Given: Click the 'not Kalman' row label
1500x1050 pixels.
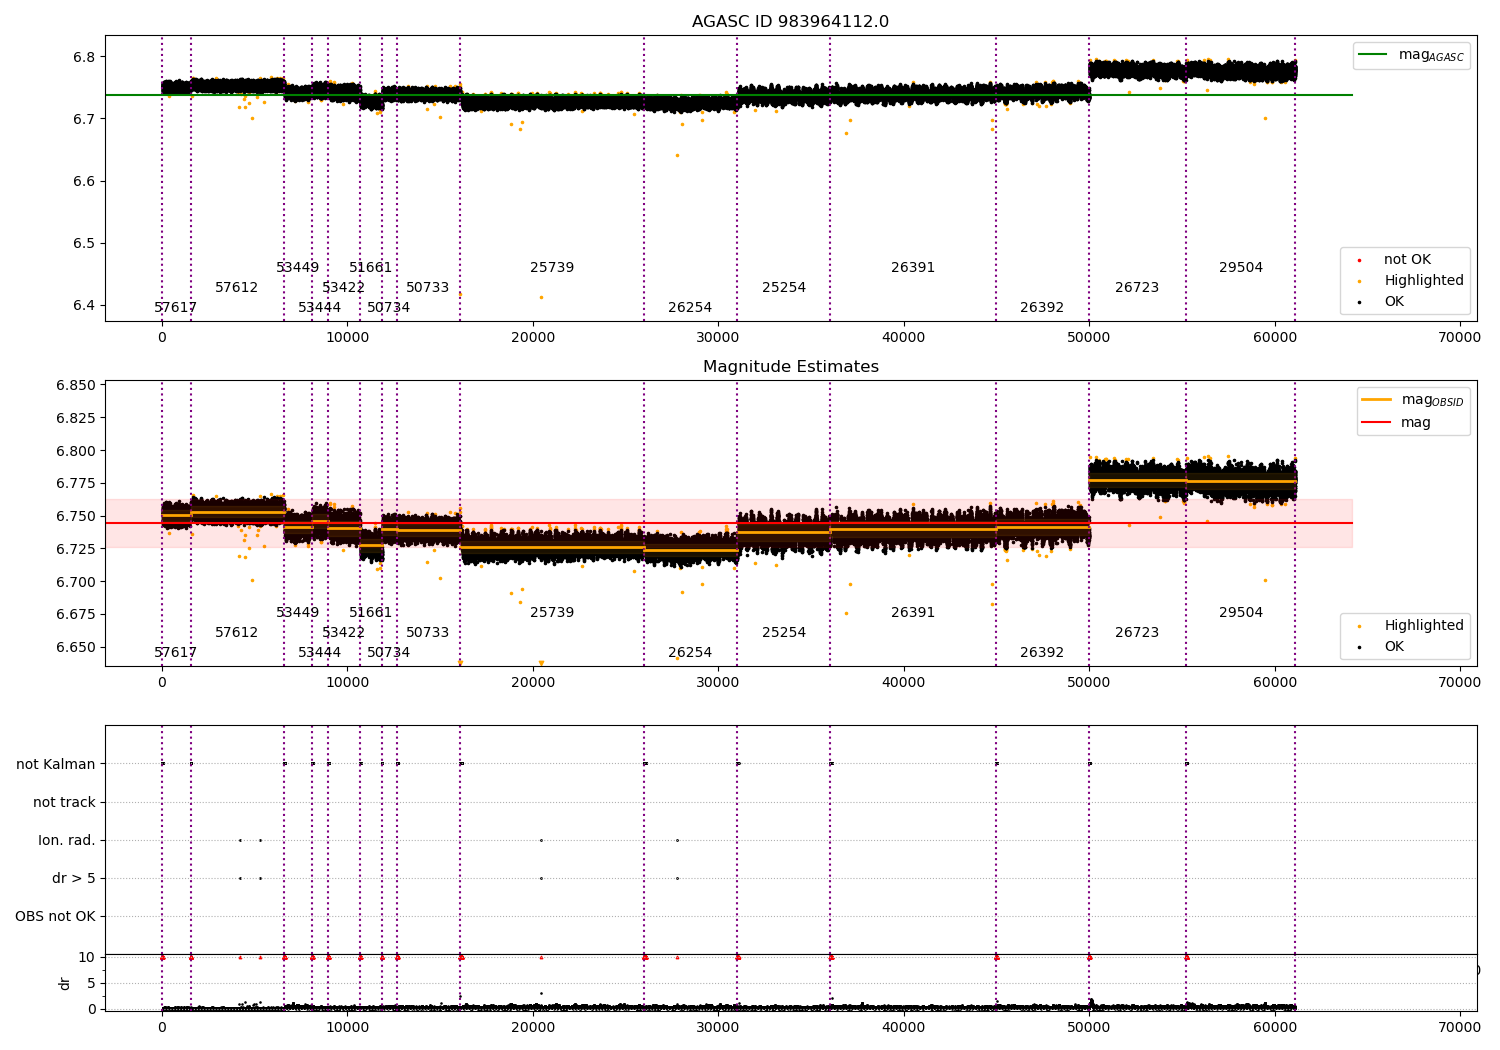Looking at the screenshot, I should (x=56, y=765).
